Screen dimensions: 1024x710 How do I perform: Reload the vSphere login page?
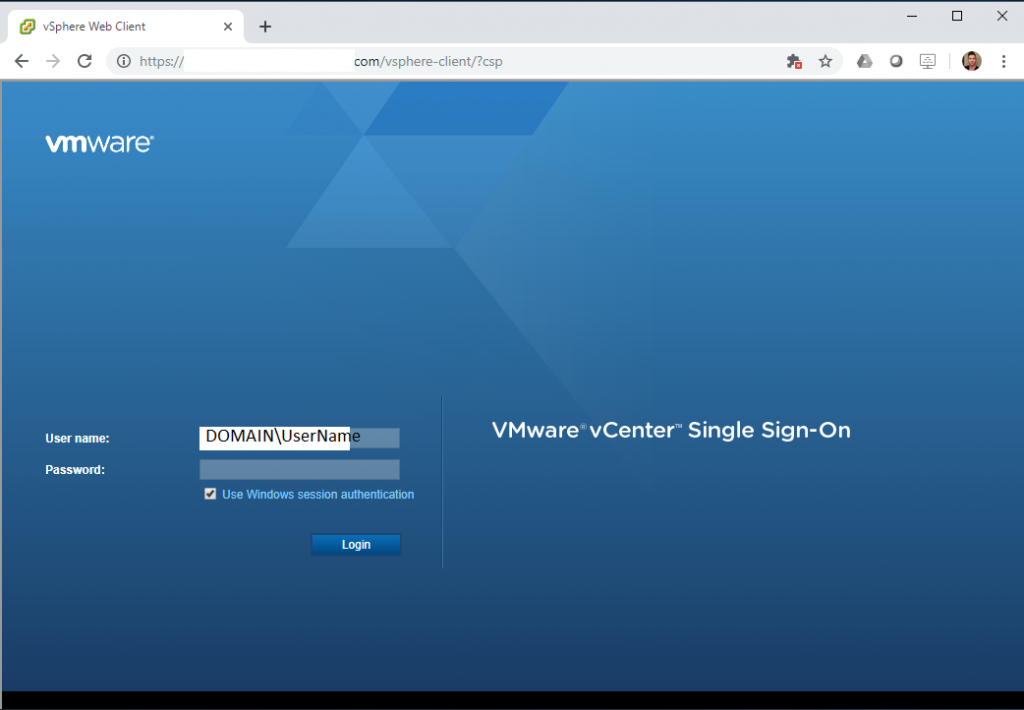pyautogui.click(x=85, y=61)
